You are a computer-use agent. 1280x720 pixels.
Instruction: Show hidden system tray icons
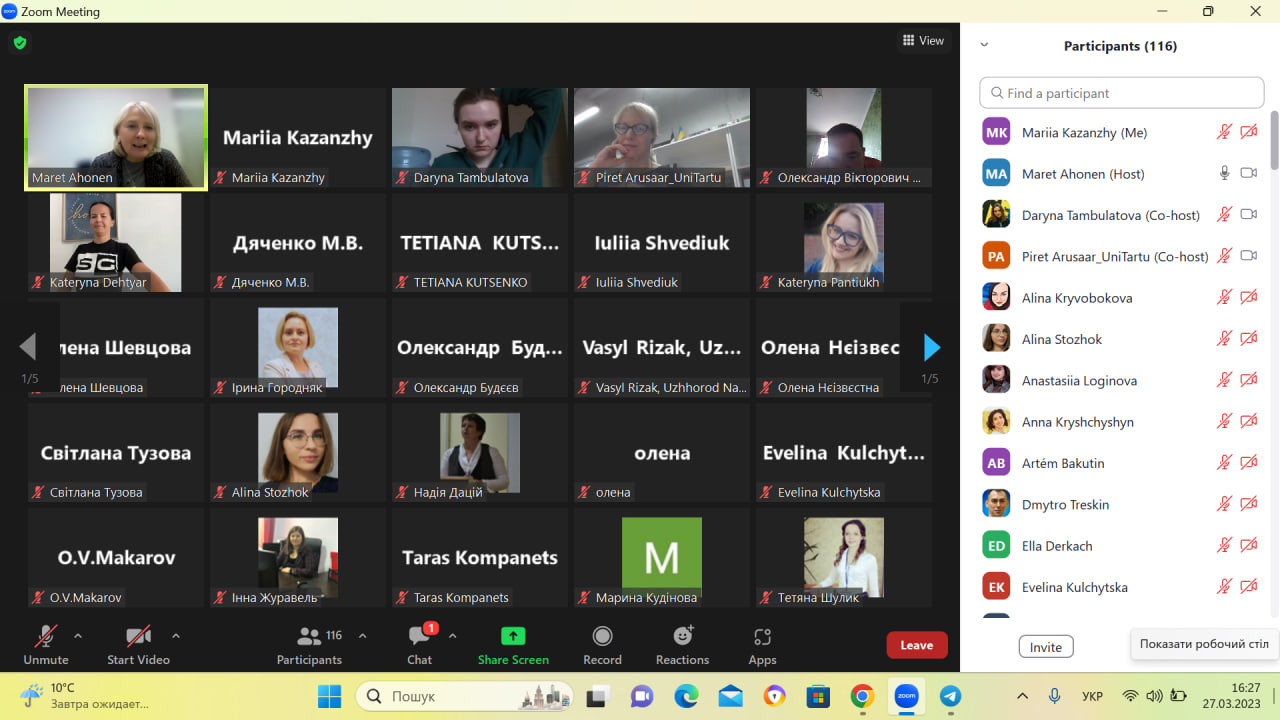[1022, 696]
